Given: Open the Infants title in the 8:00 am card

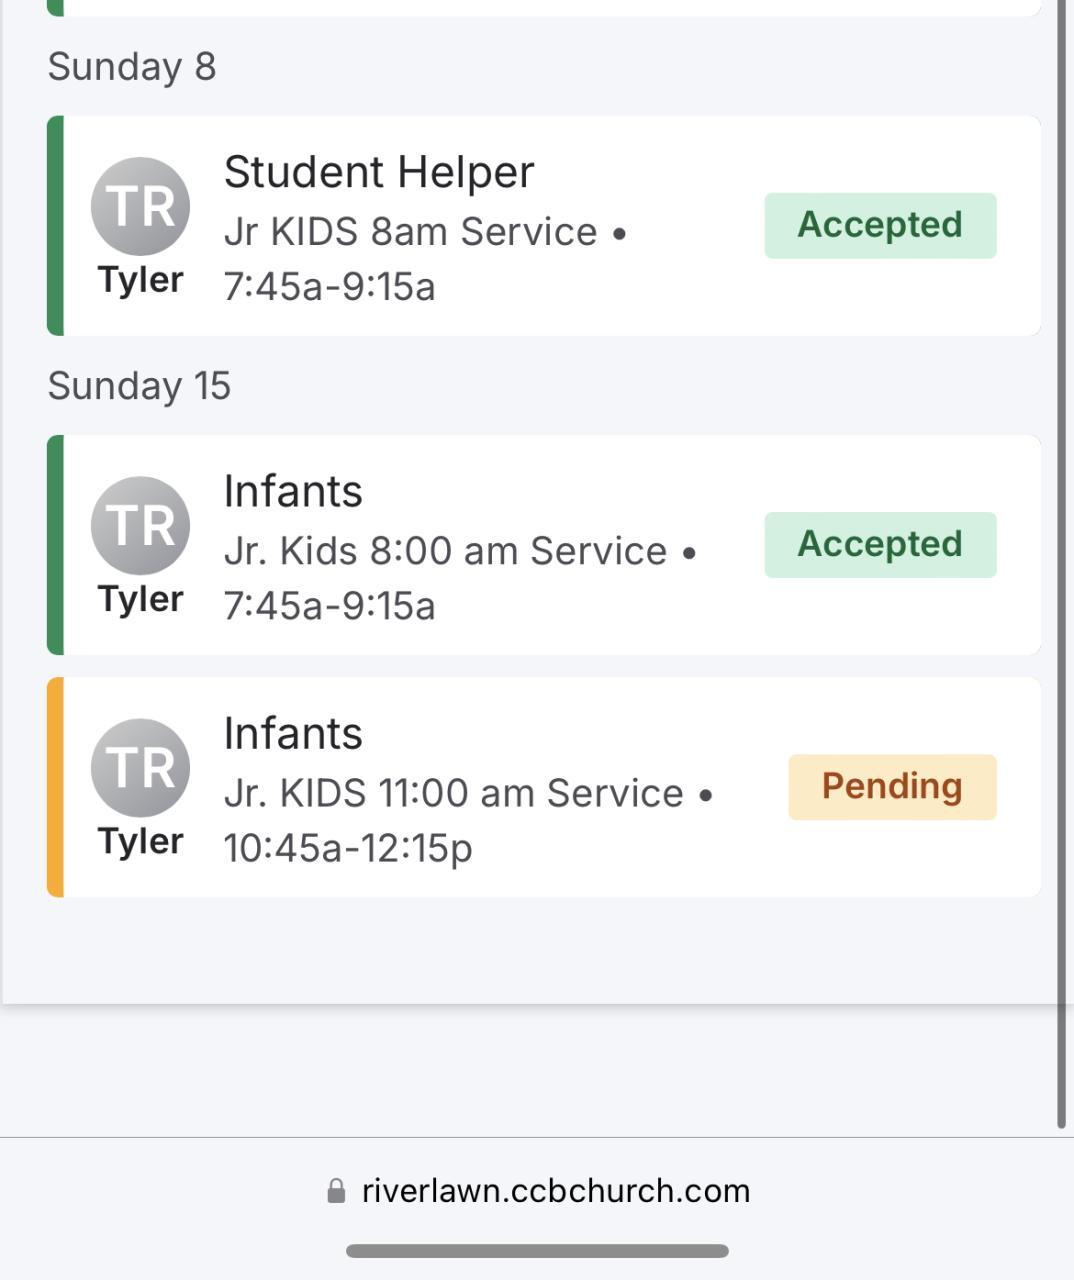Looking at the screenshot, I should [x=293, y=491].
